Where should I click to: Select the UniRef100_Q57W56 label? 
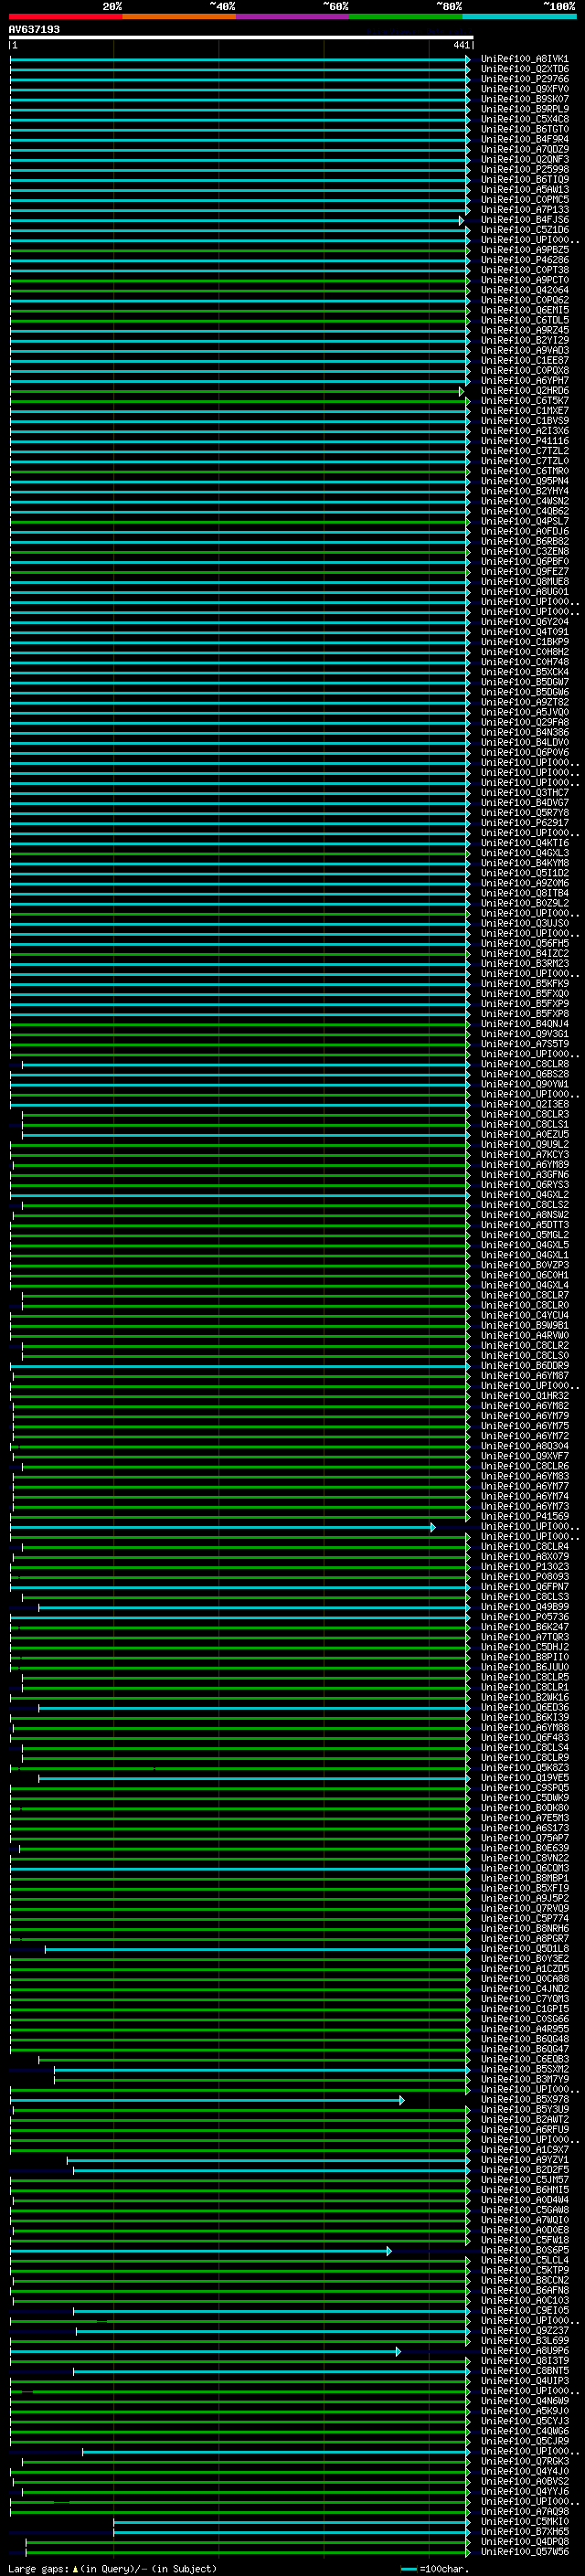click(x=525, y=2552)
